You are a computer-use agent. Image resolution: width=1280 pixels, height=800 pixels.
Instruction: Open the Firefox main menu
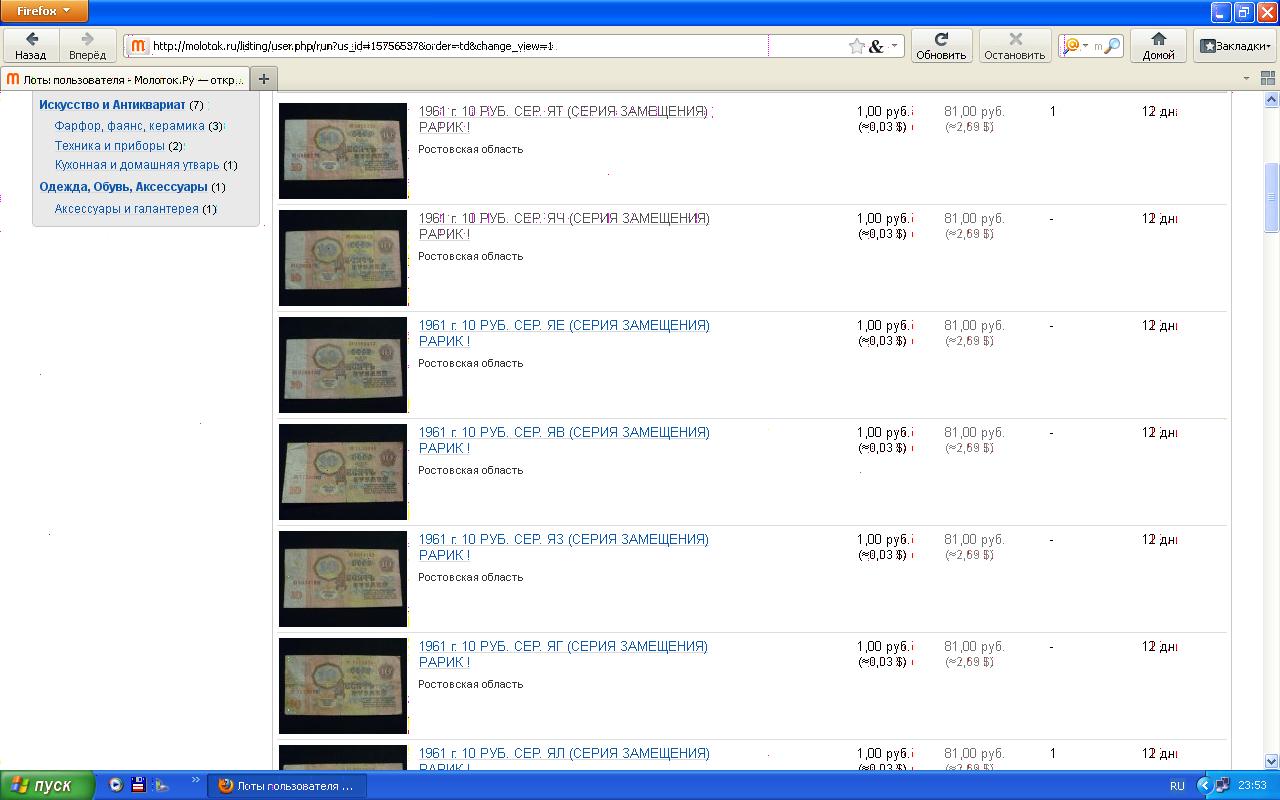[44, 11]
